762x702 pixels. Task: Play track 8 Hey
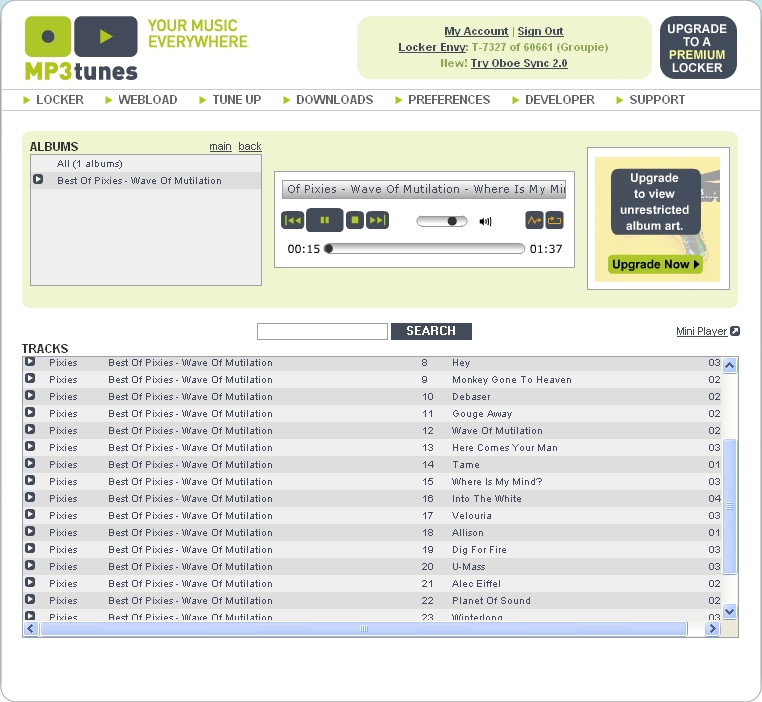(30, 361)
